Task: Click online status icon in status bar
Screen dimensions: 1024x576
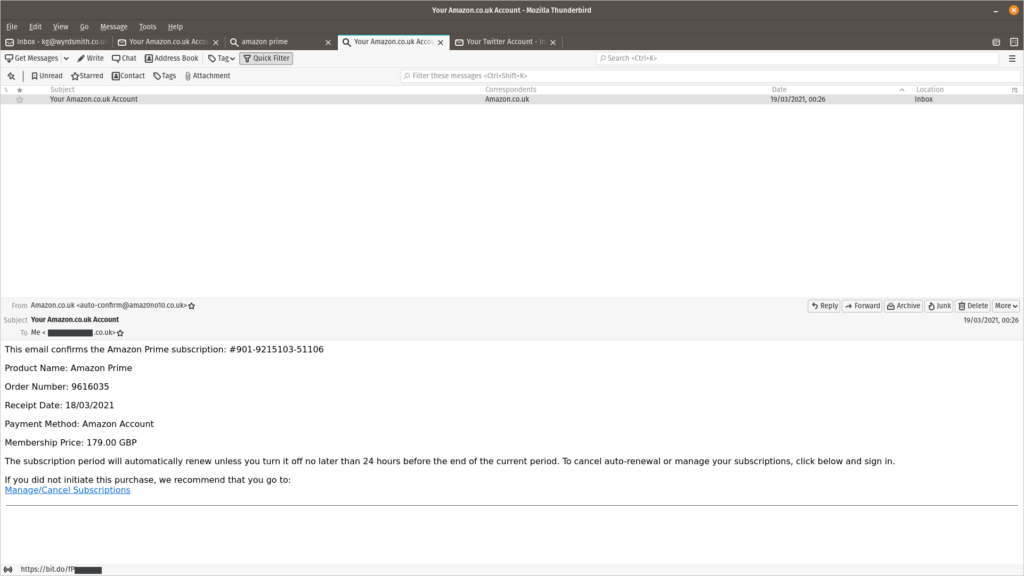Action: 8,569
